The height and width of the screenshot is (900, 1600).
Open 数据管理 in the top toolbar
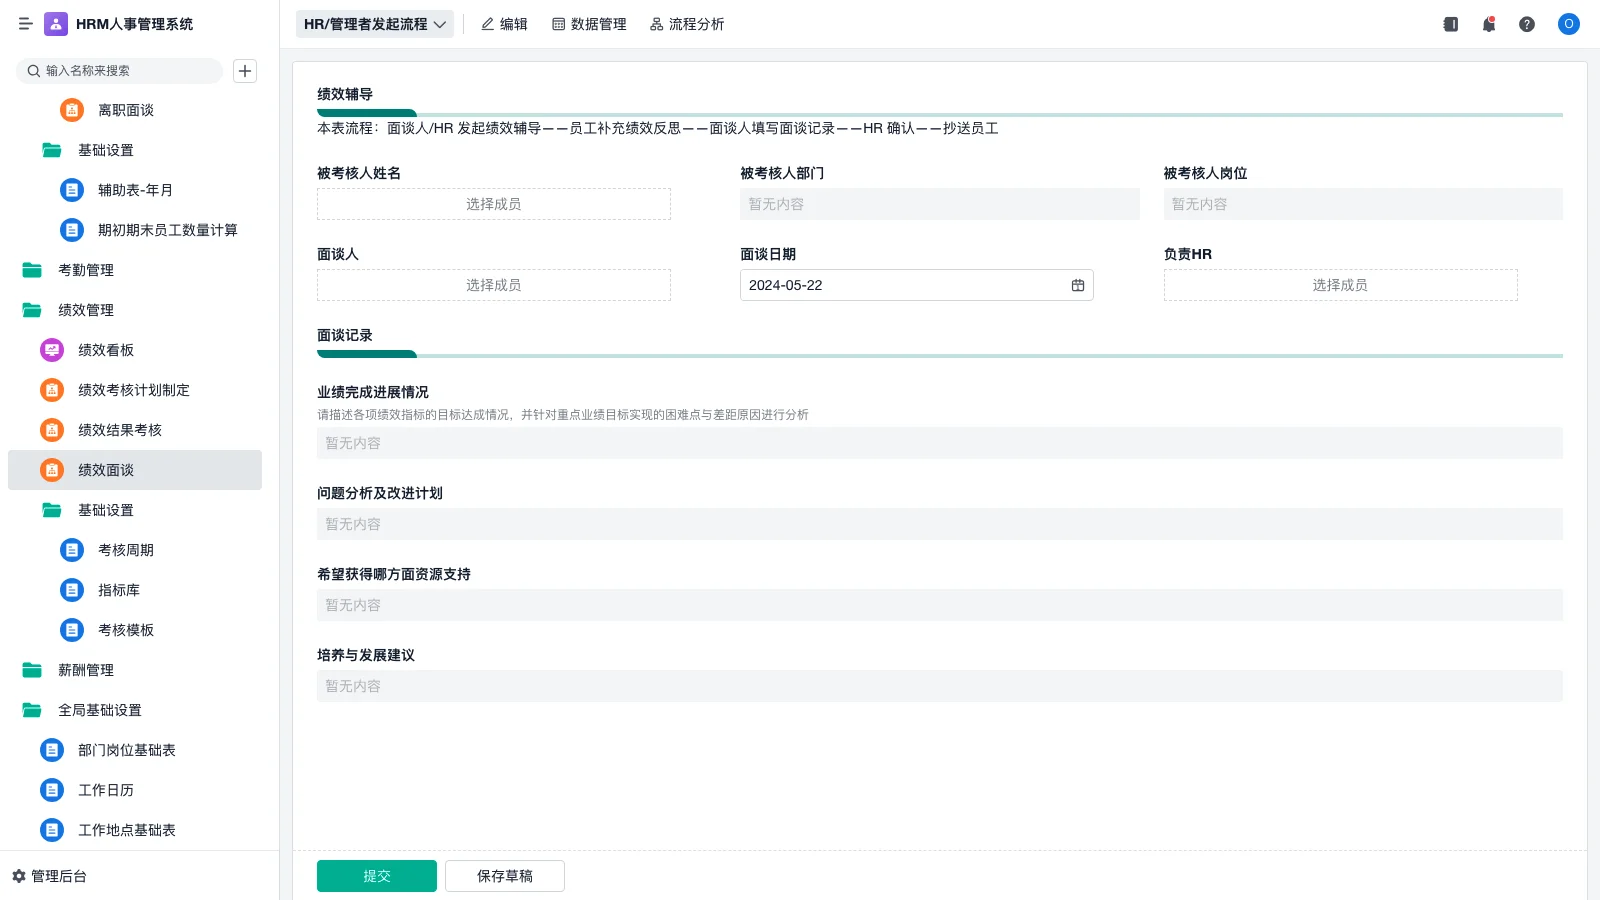(x=591, y=23)
